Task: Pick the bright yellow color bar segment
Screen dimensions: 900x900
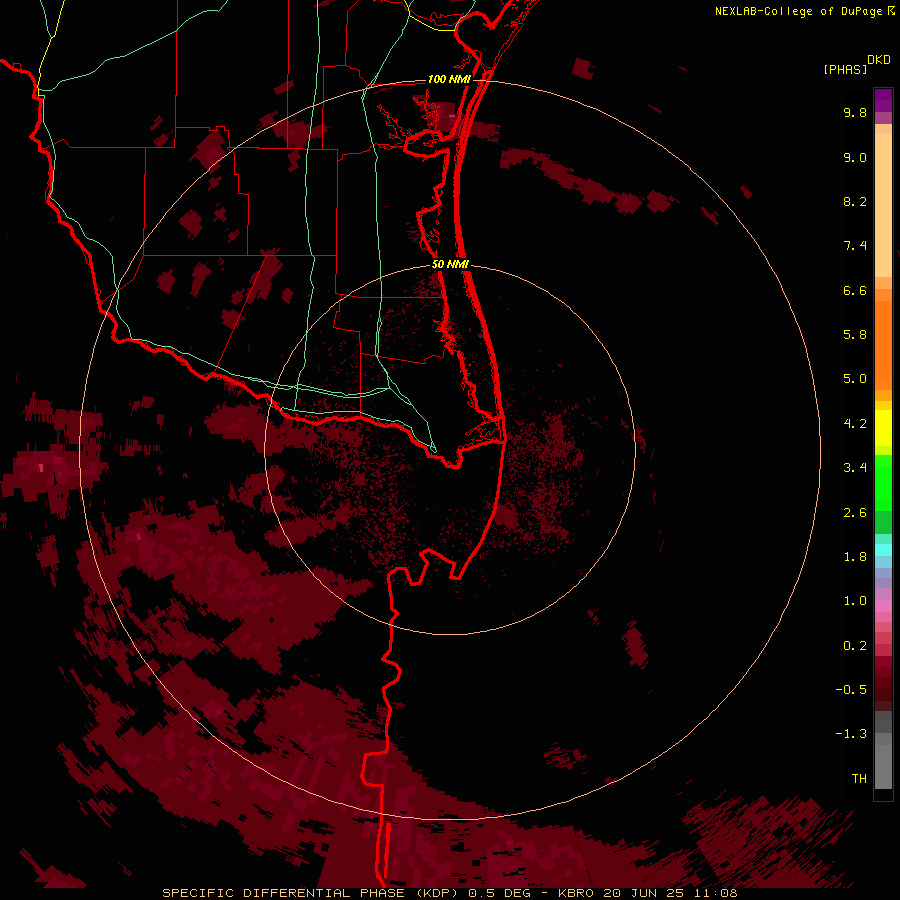Action: tap(883, 428)
